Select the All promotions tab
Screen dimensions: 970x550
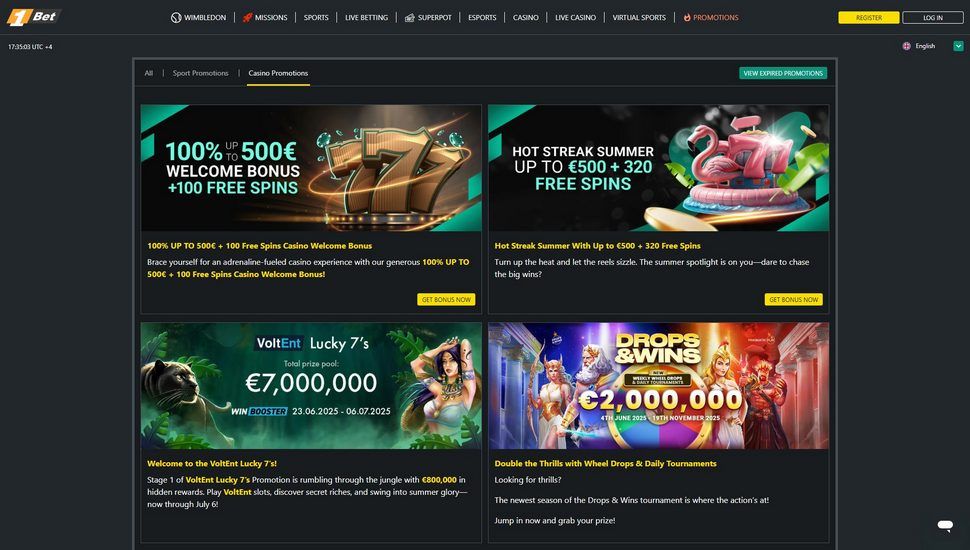point(148,73)
